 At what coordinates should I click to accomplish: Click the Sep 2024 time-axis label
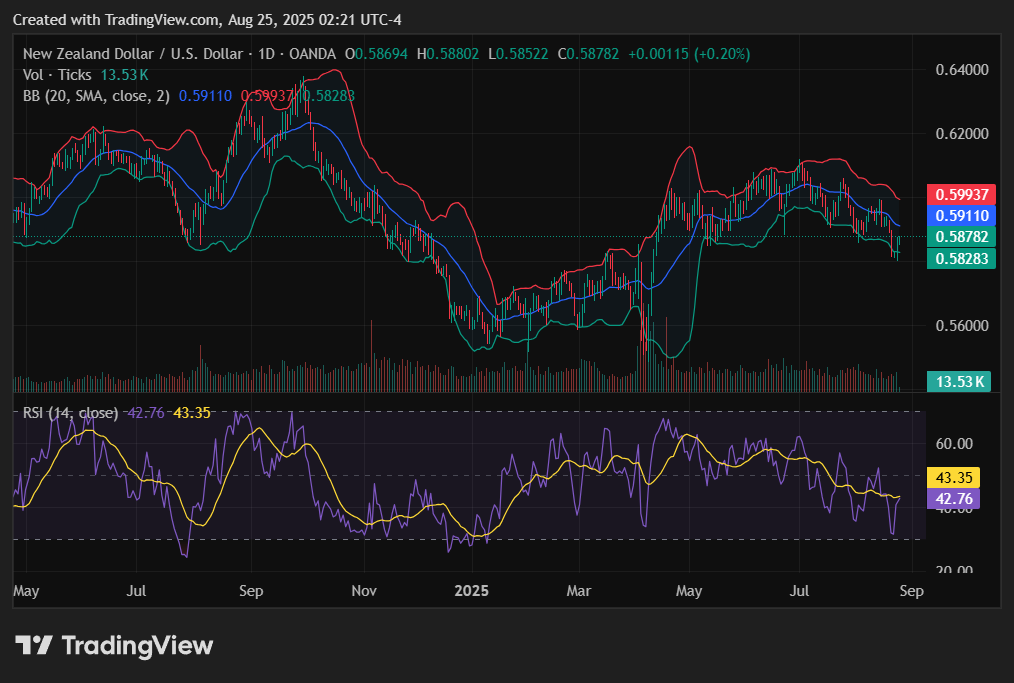pyautogui.click(x=251, y=591)
